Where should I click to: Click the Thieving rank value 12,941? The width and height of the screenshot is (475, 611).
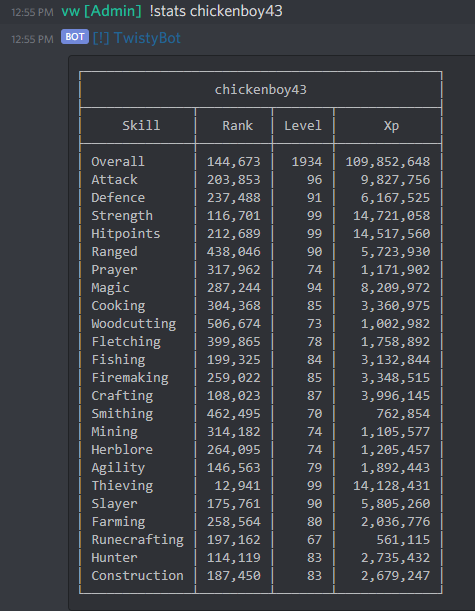click(237, 486)
